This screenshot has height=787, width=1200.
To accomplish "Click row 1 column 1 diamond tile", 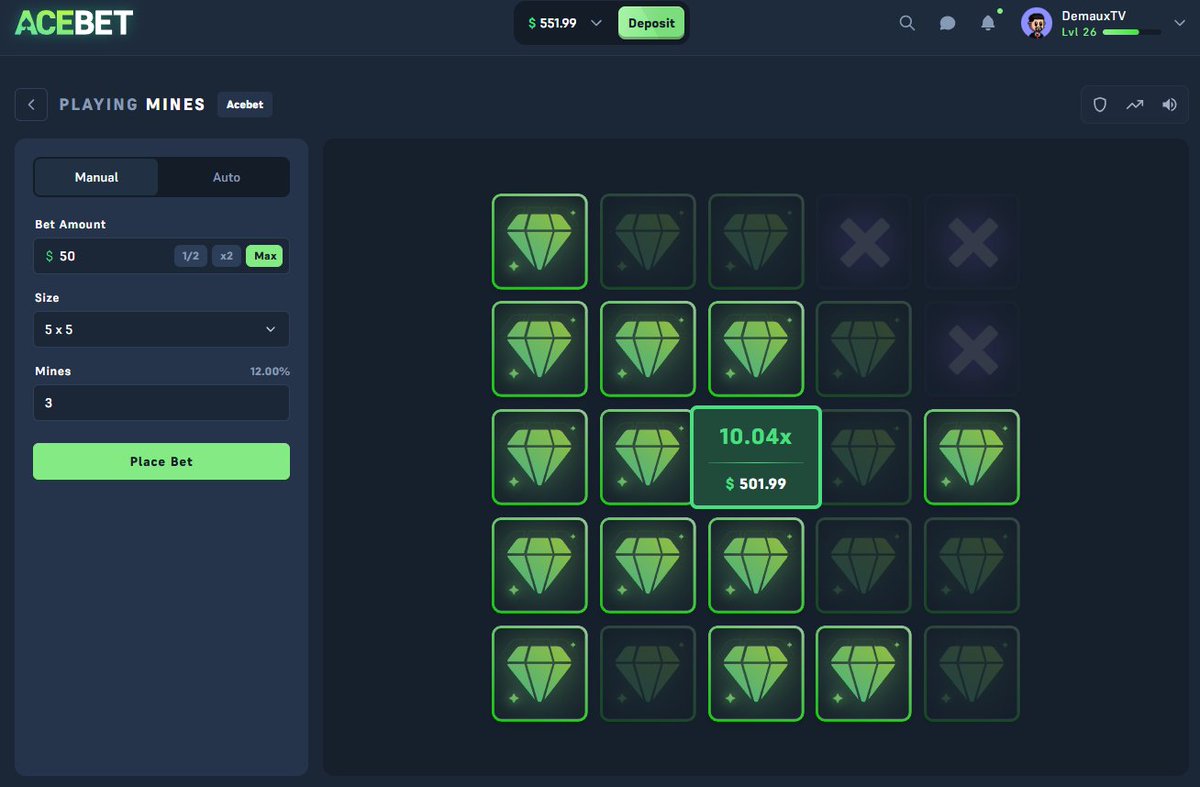I will click(540, 241).
